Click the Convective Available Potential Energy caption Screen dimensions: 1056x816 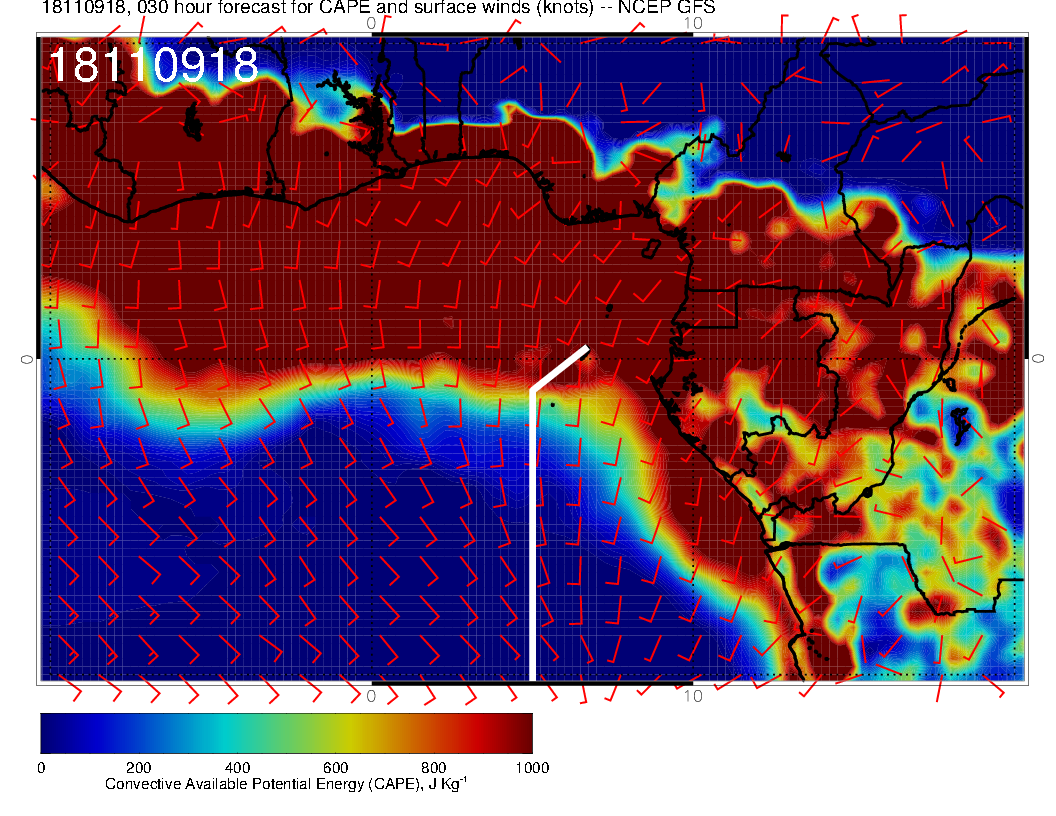coord(286,784)
